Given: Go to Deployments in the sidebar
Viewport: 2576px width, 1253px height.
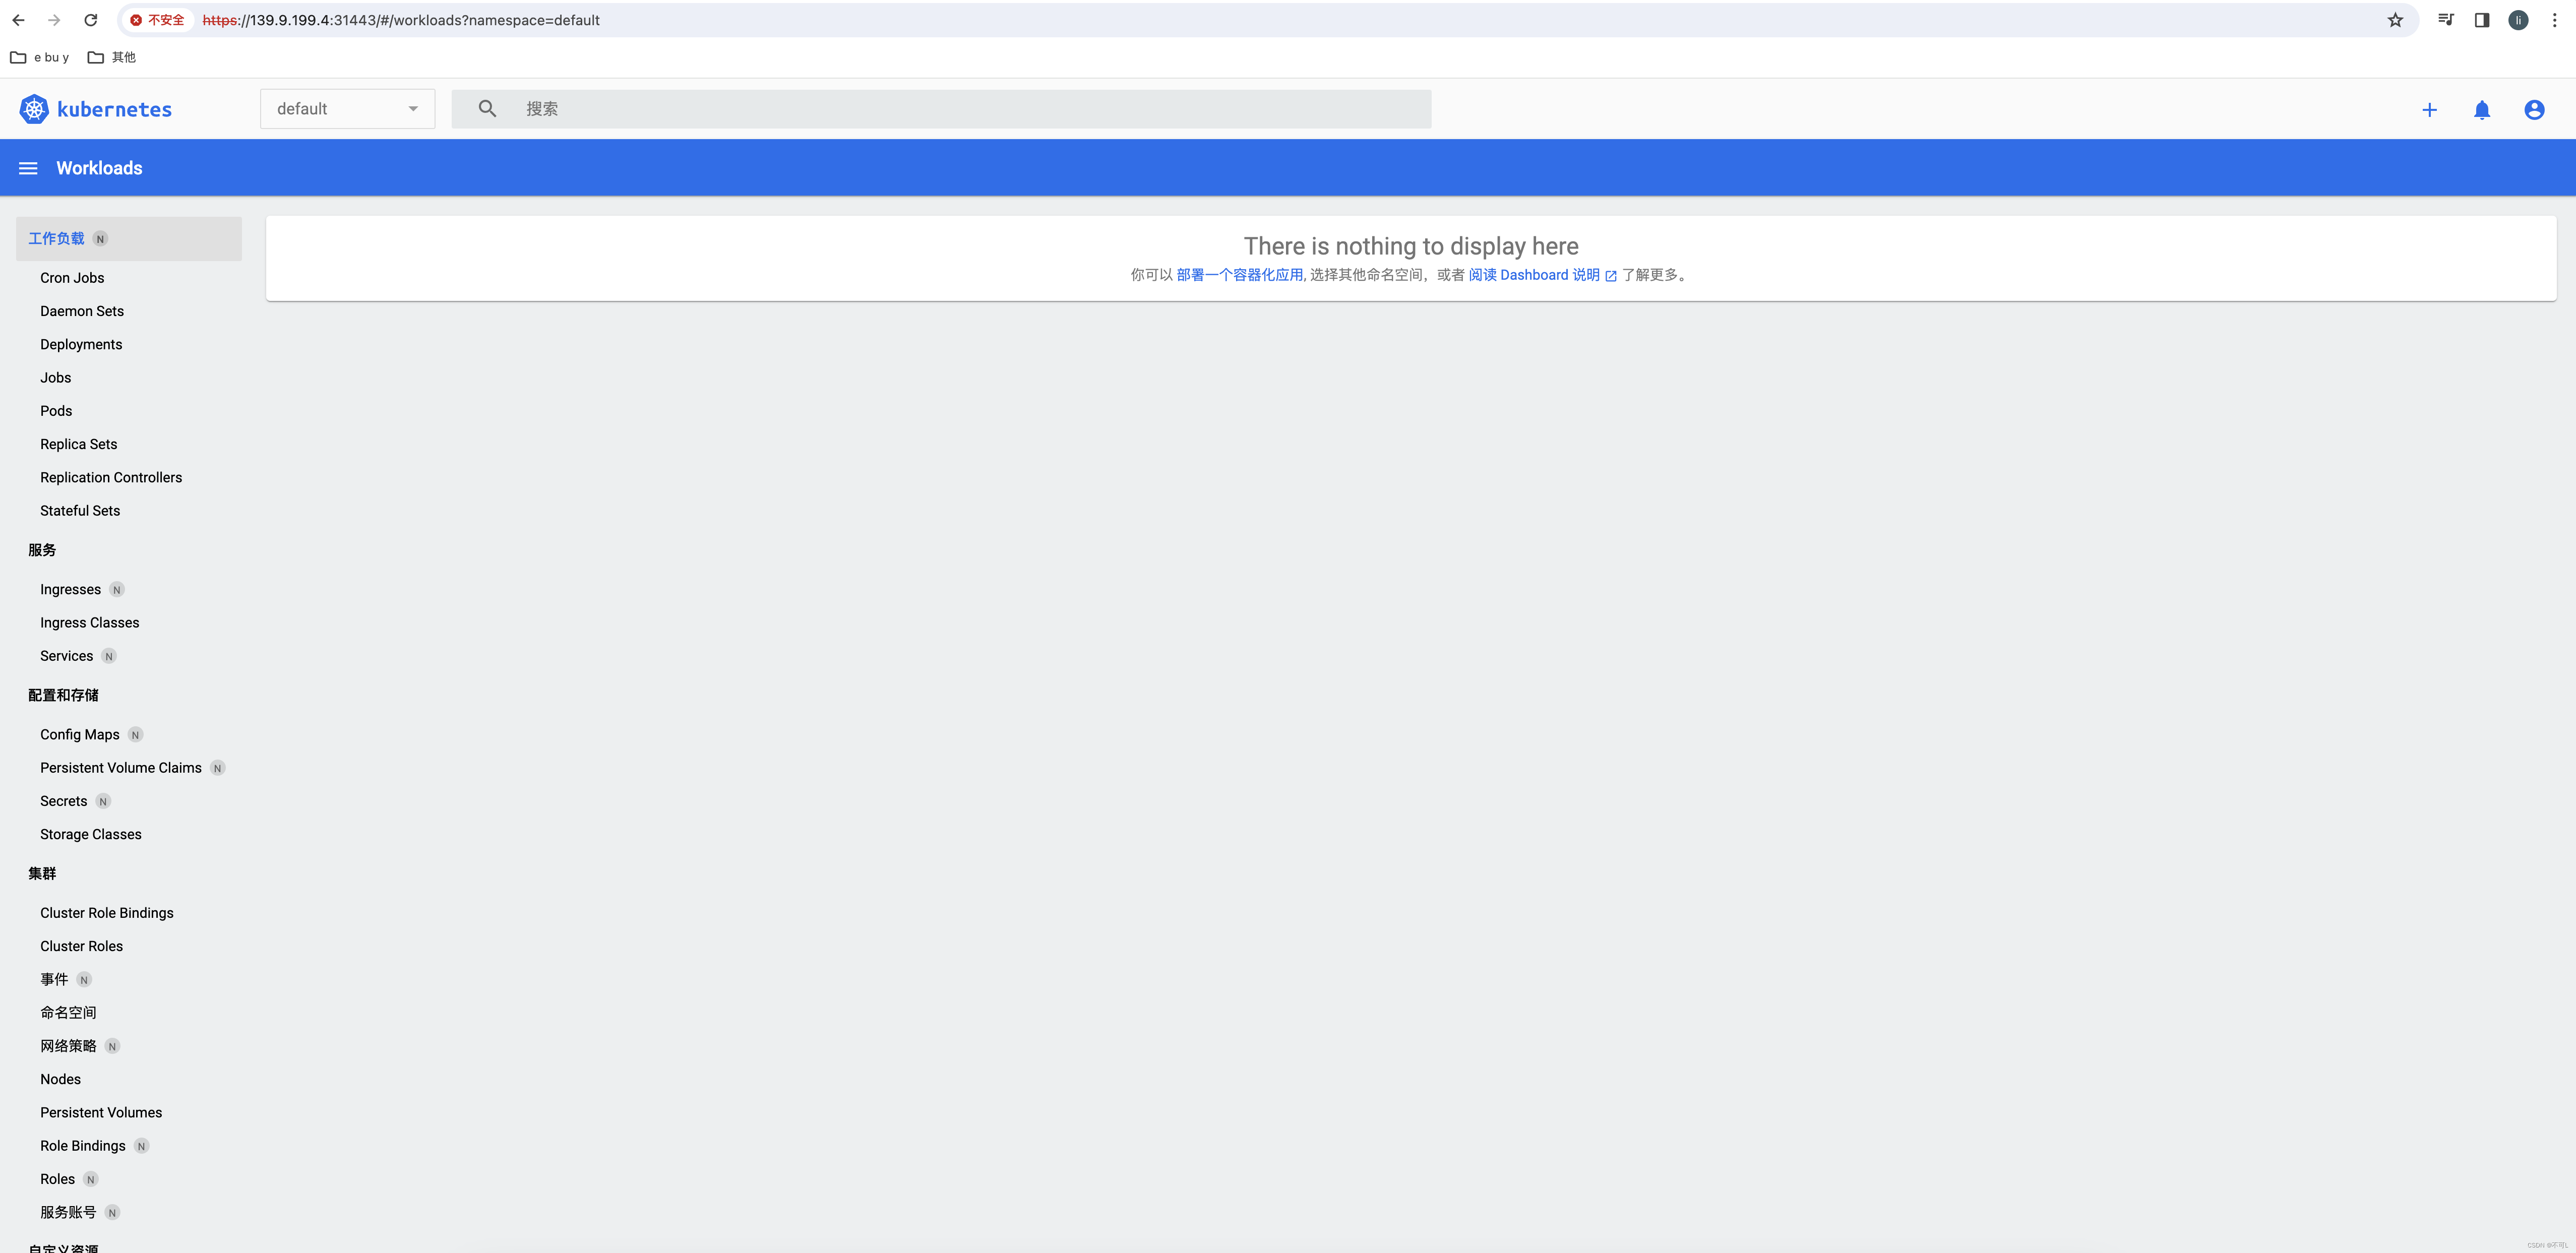Looking at the screenshot, I should [81, 344].
